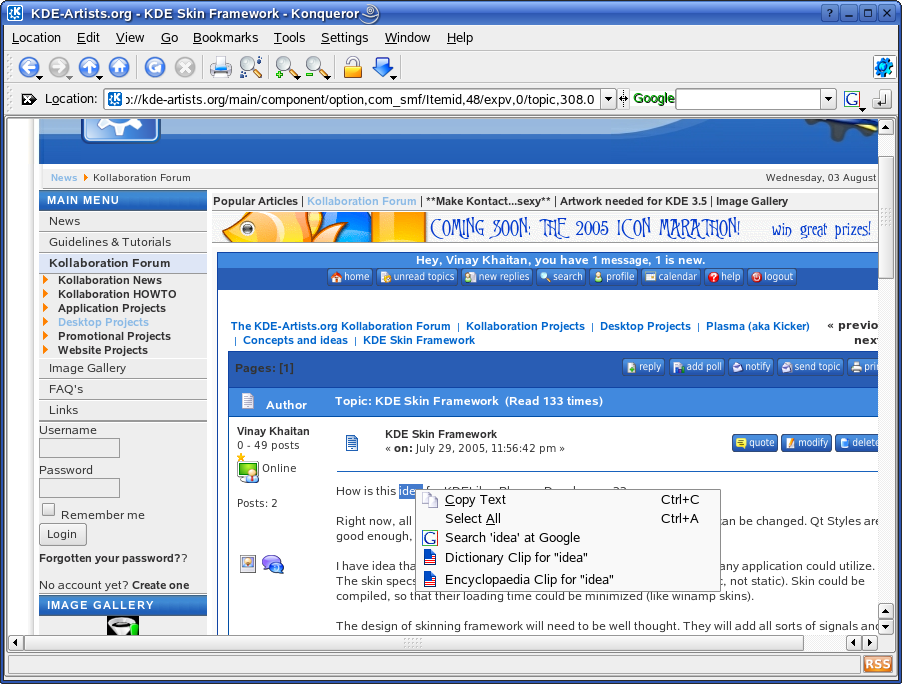Open search provider selection arrow
The image size is (902, 684).
click(x=862, y=109)
